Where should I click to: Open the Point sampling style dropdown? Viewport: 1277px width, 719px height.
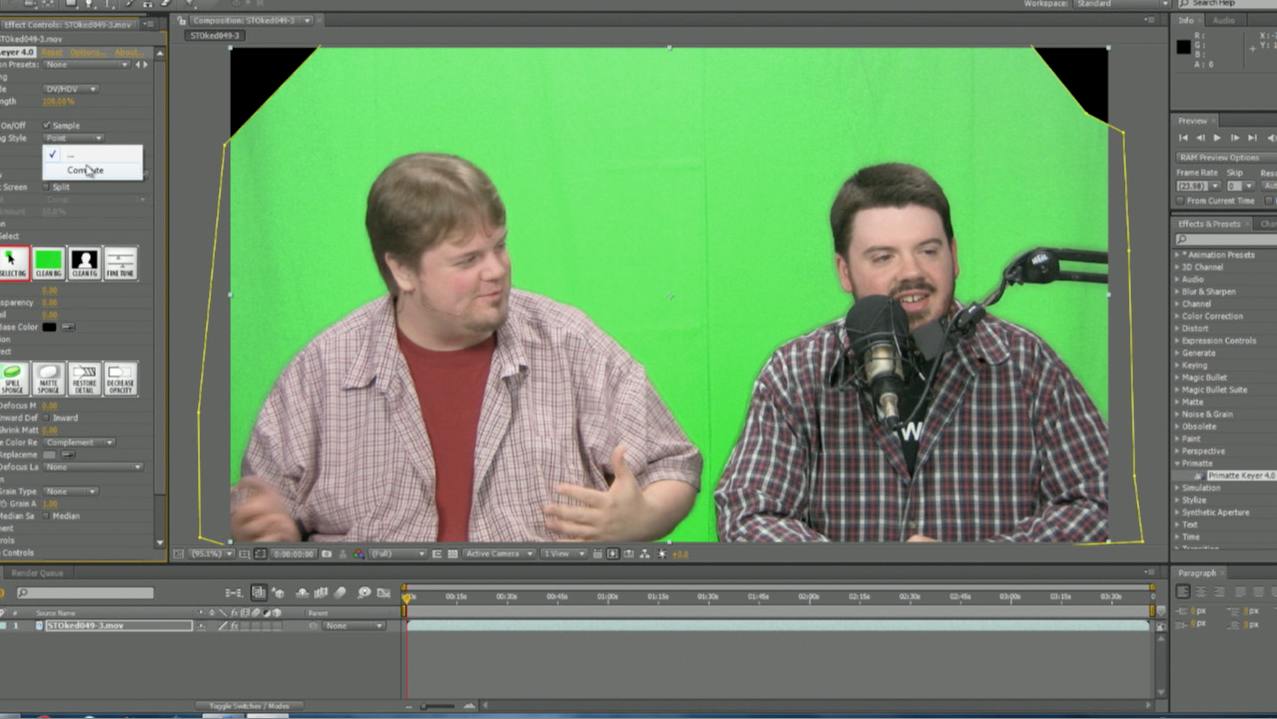[73, 138]
